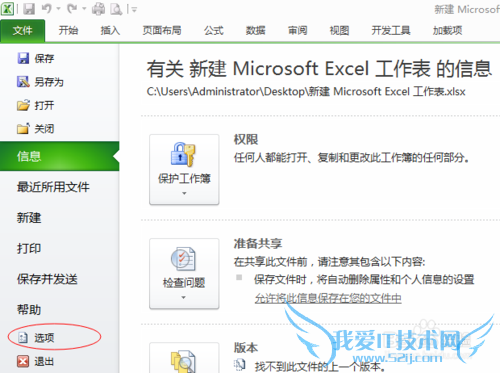Click the 检查问题 checklist button
This screenshot has height=373, width=500.
[x=184, y=273]
